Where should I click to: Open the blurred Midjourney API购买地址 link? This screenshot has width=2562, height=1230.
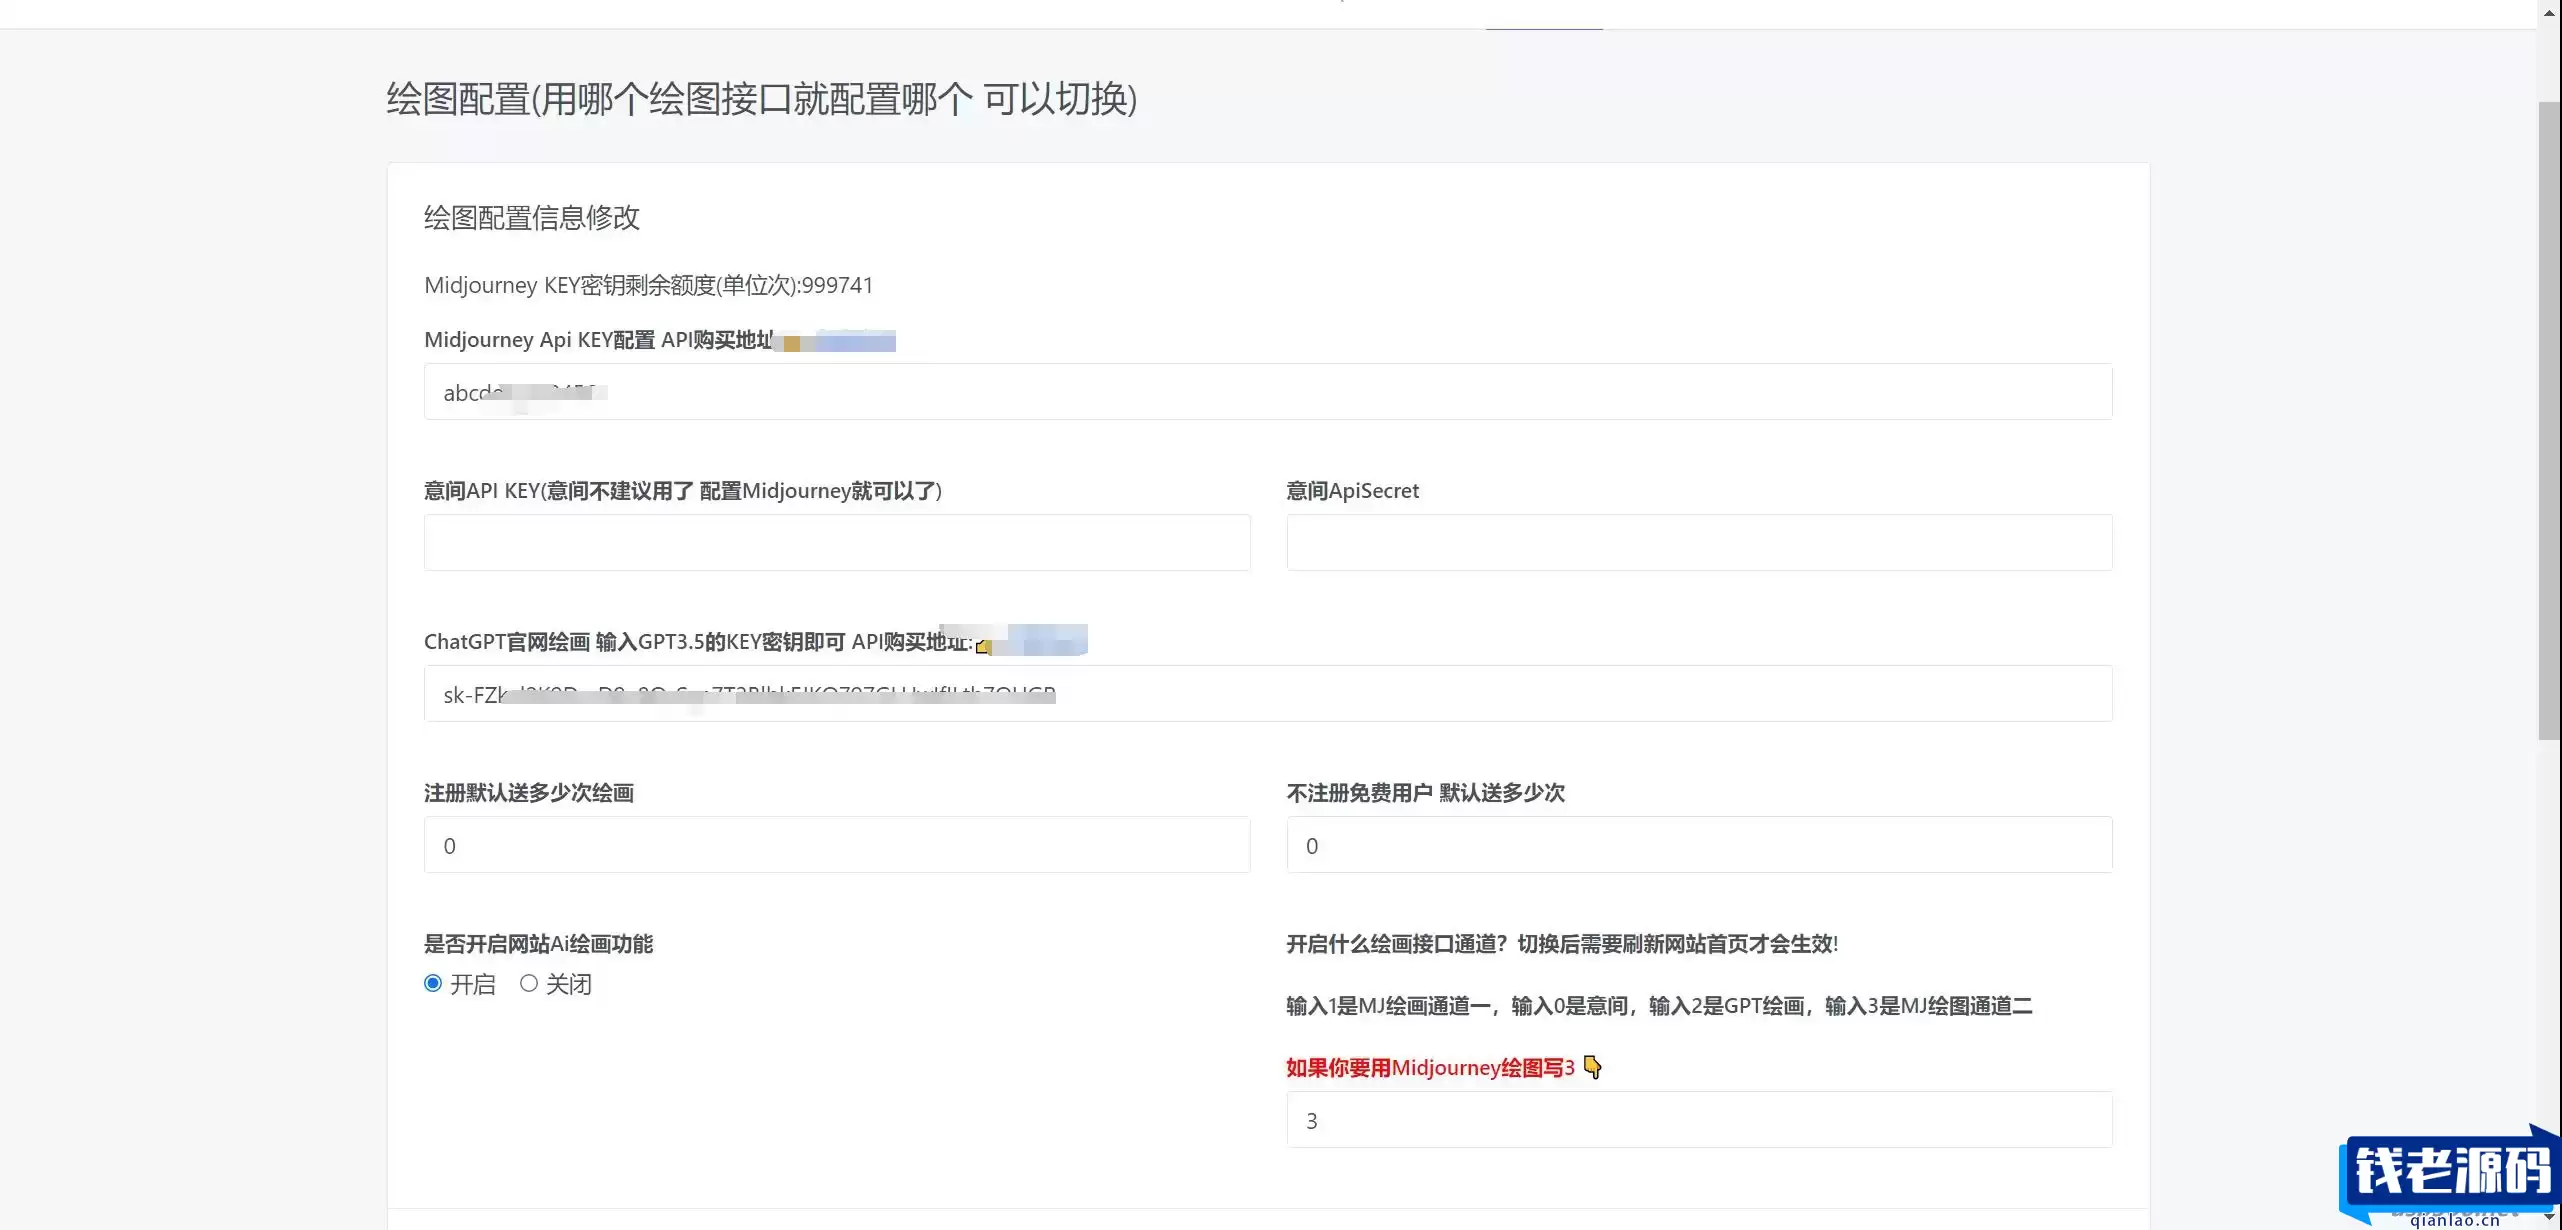[x=838, y=341]
